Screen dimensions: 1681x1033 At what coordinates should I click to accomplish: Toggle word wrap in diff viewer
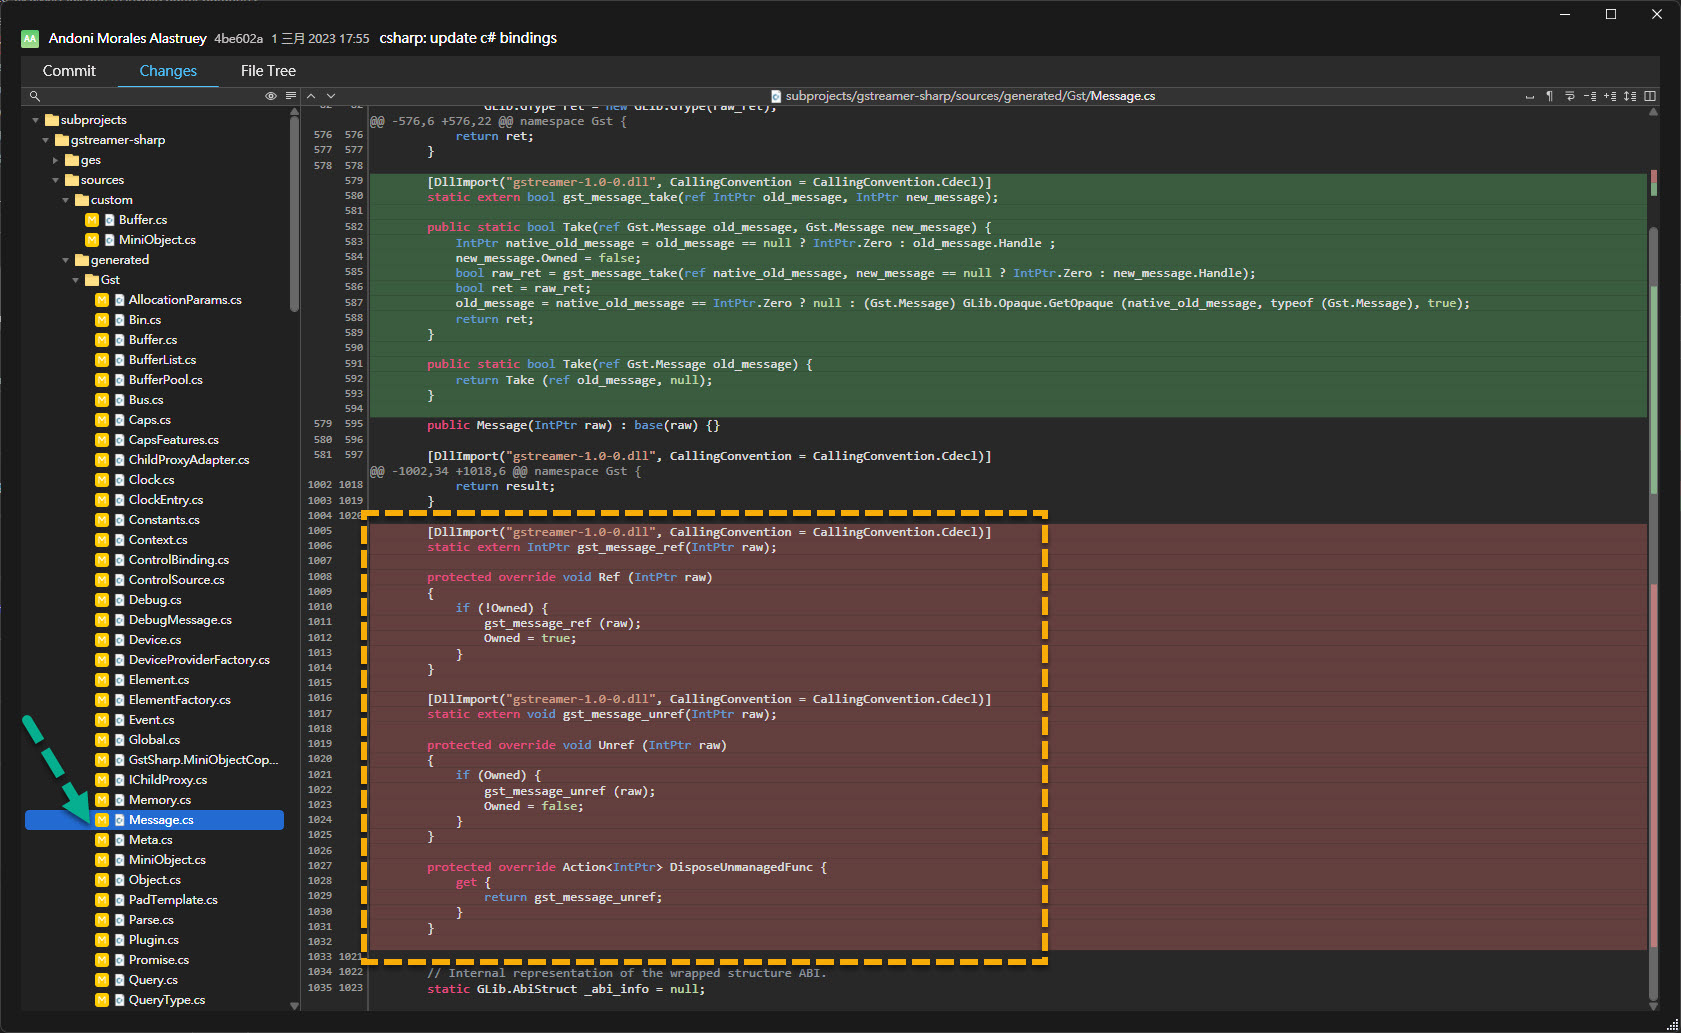1569,96
